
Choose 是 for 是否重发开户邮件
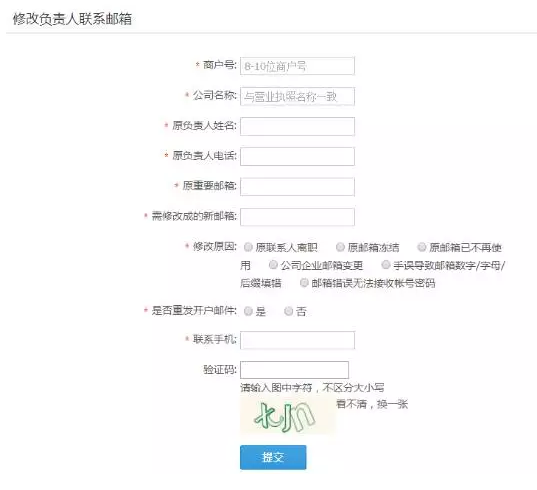[x=248, y=311]
